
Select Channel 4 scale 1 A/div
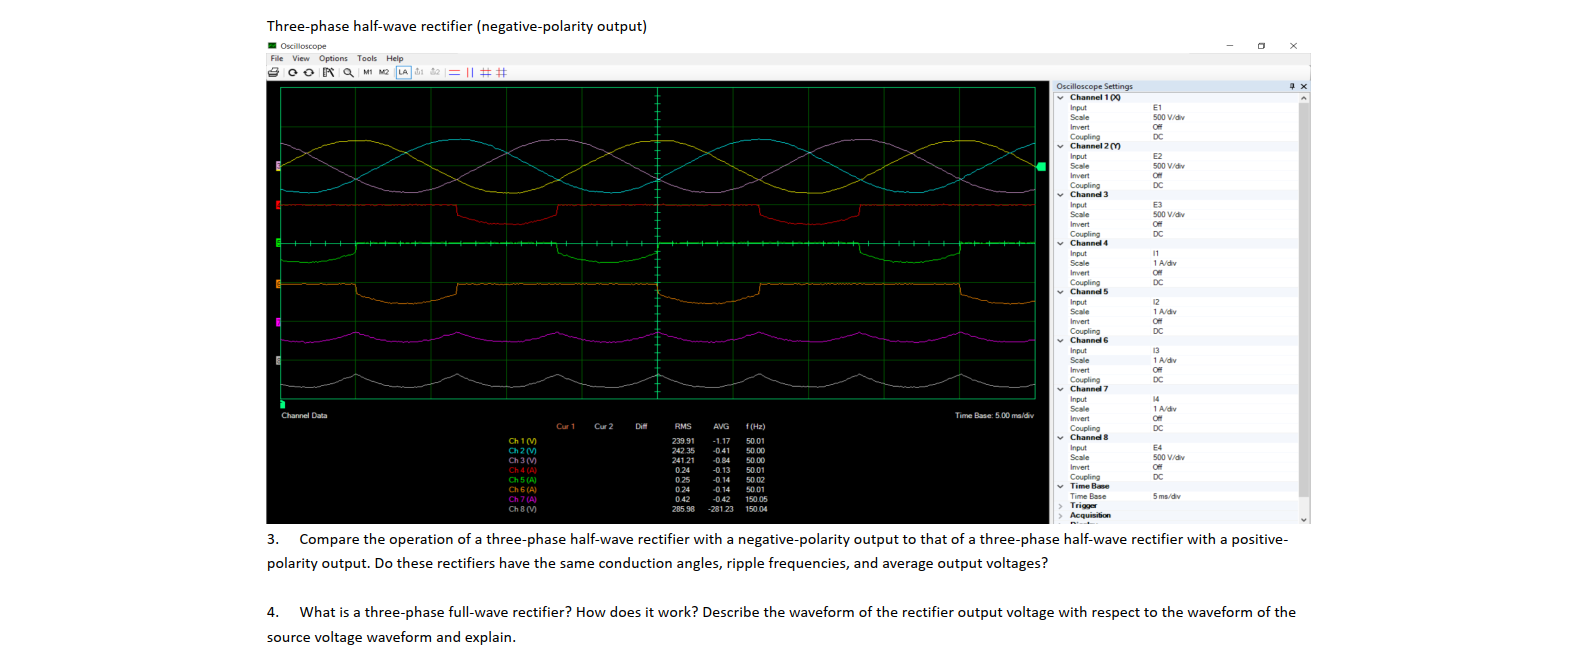pos(1164,263)
